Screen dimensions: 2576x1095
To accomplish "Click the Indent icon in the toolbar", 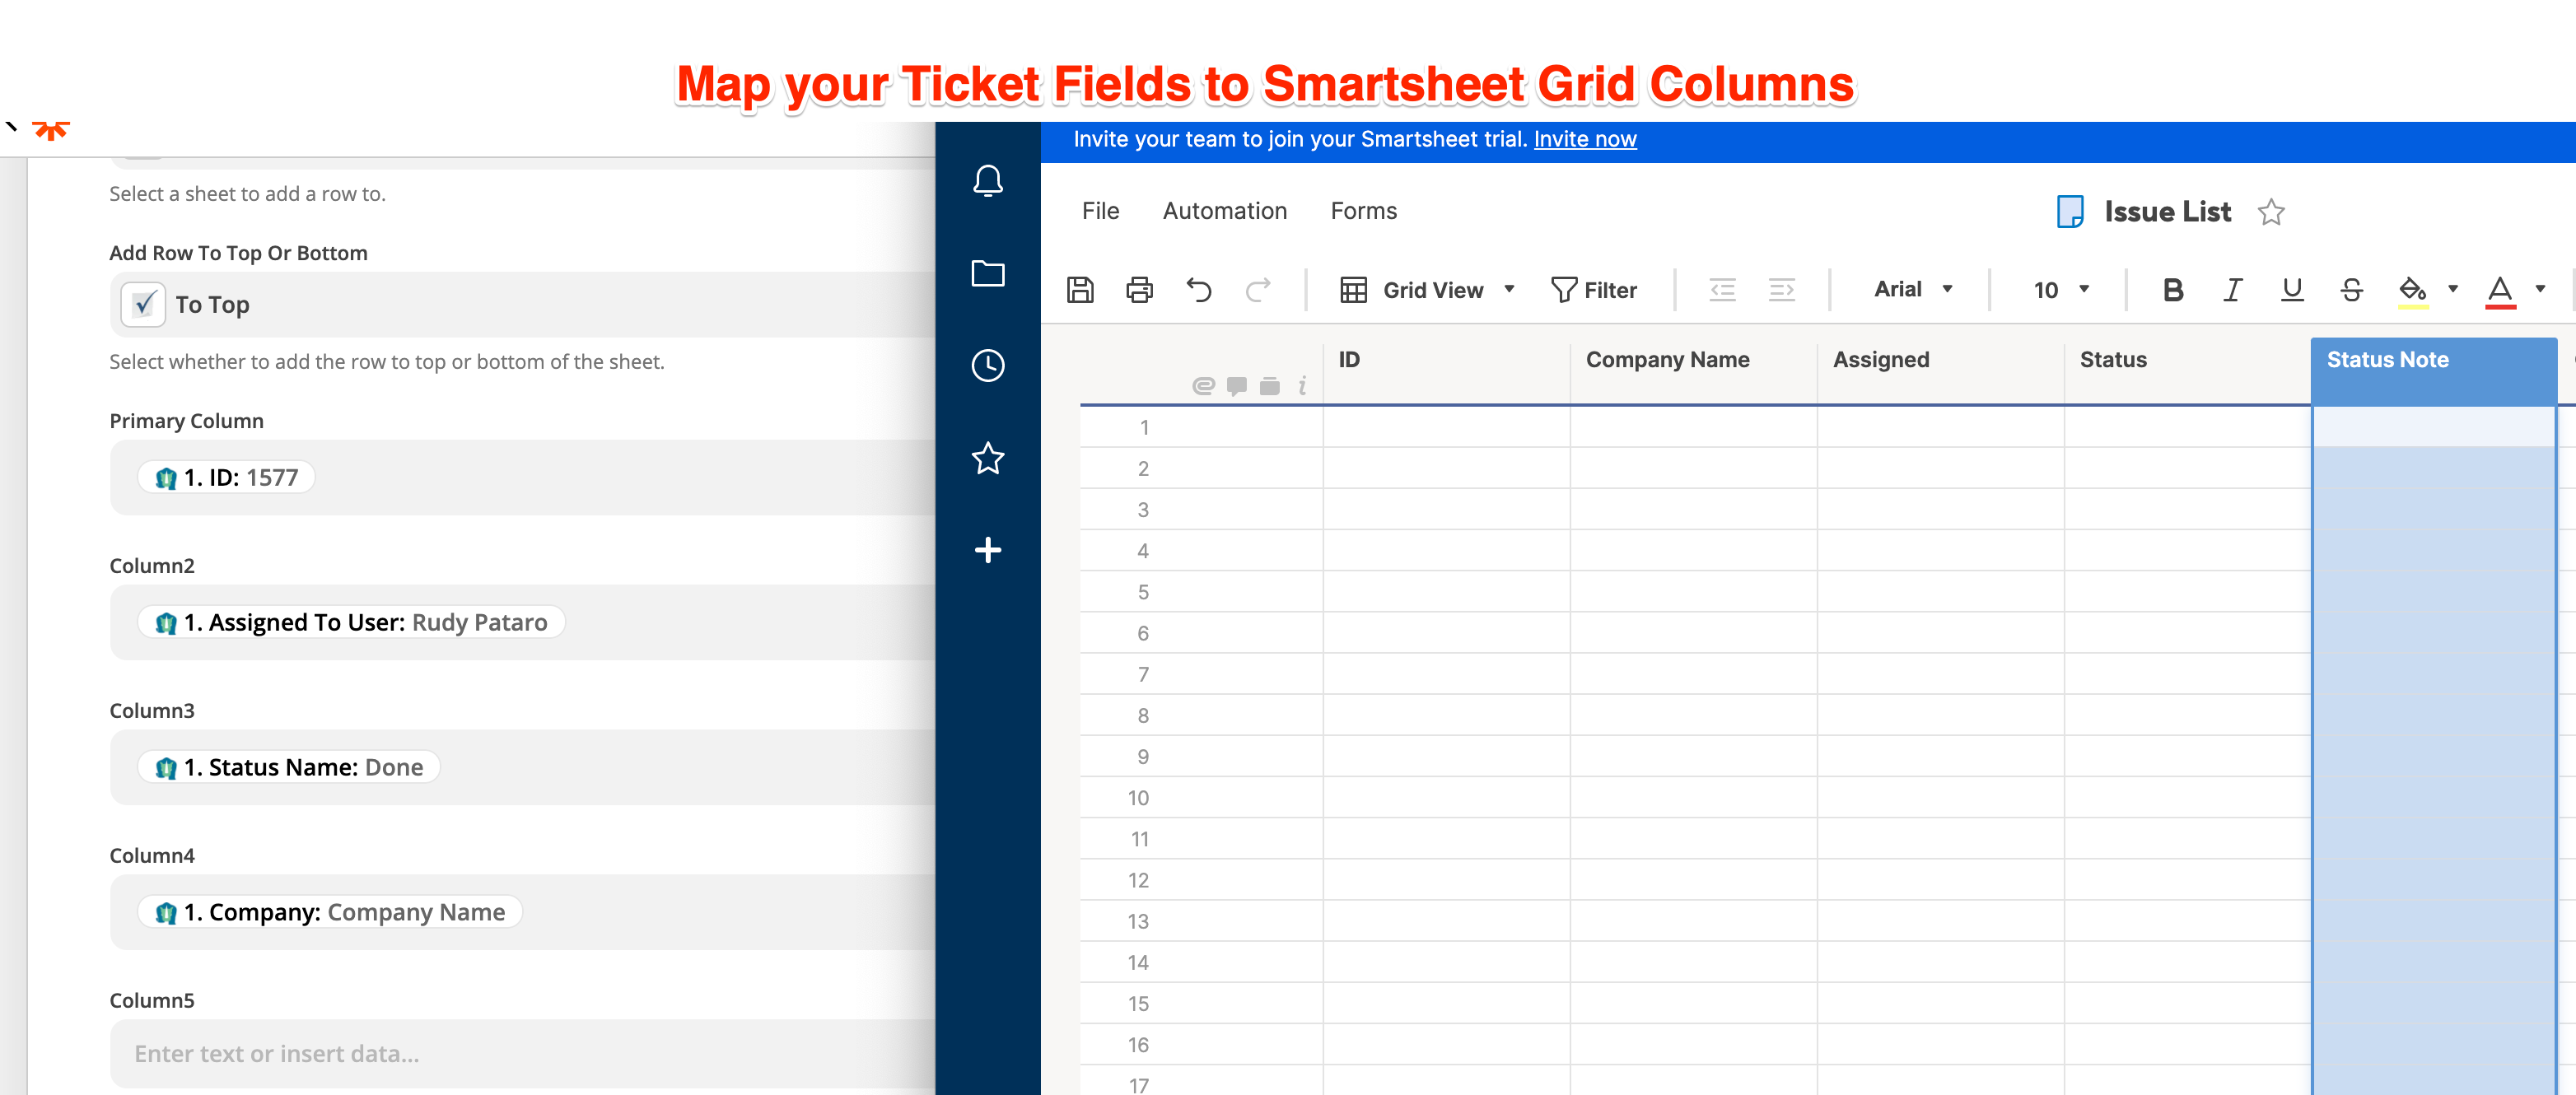I will tap(1781, 290).
